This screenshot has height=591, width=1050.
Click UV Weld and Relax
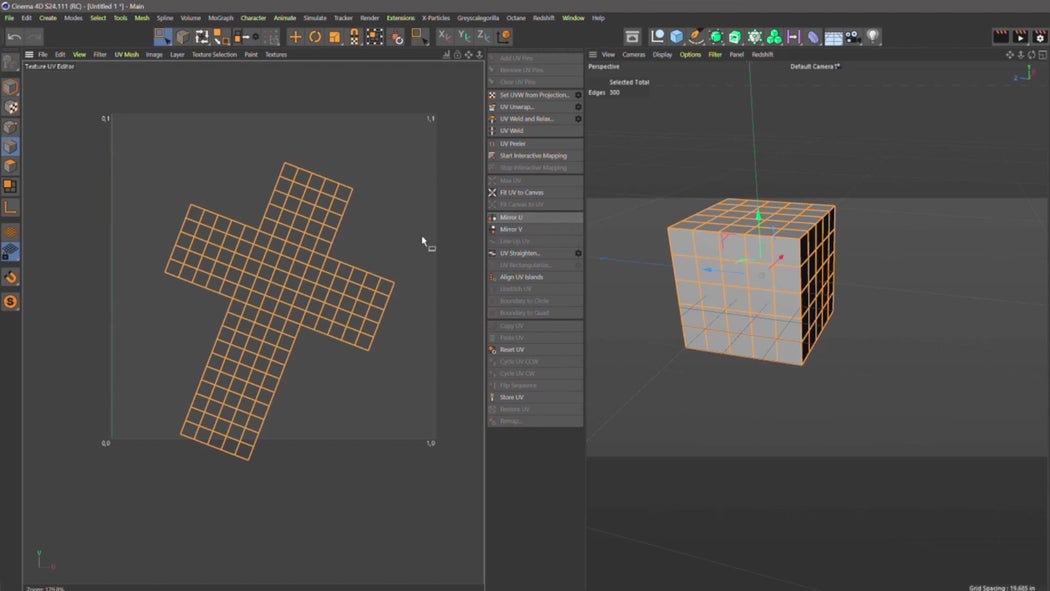(x=528, y=118)
